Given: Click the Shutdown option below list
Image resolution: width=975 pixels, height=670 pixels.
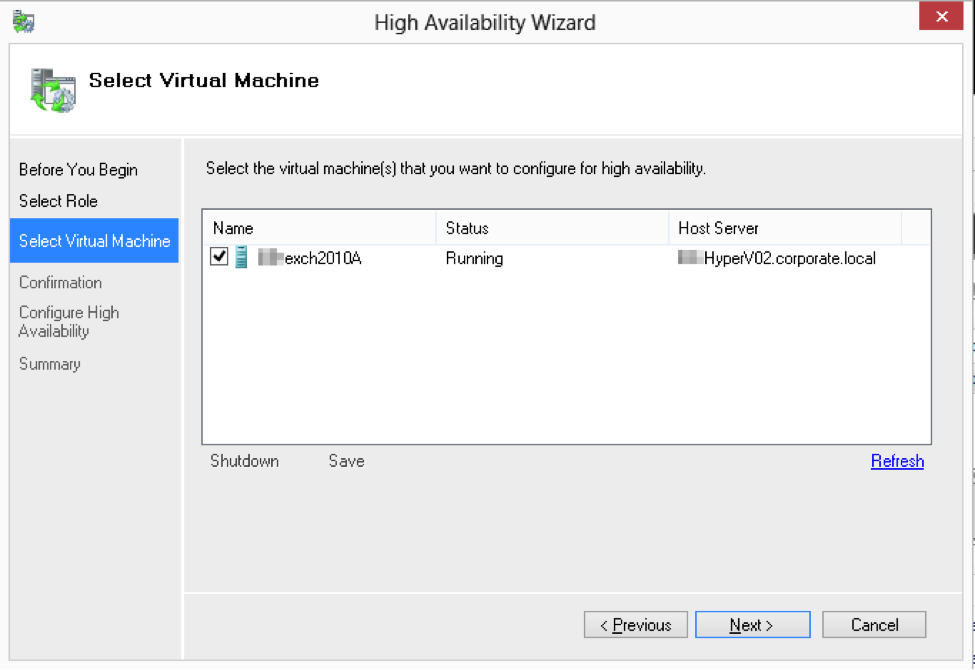Looking at the screenshot, I should [244, 461].
